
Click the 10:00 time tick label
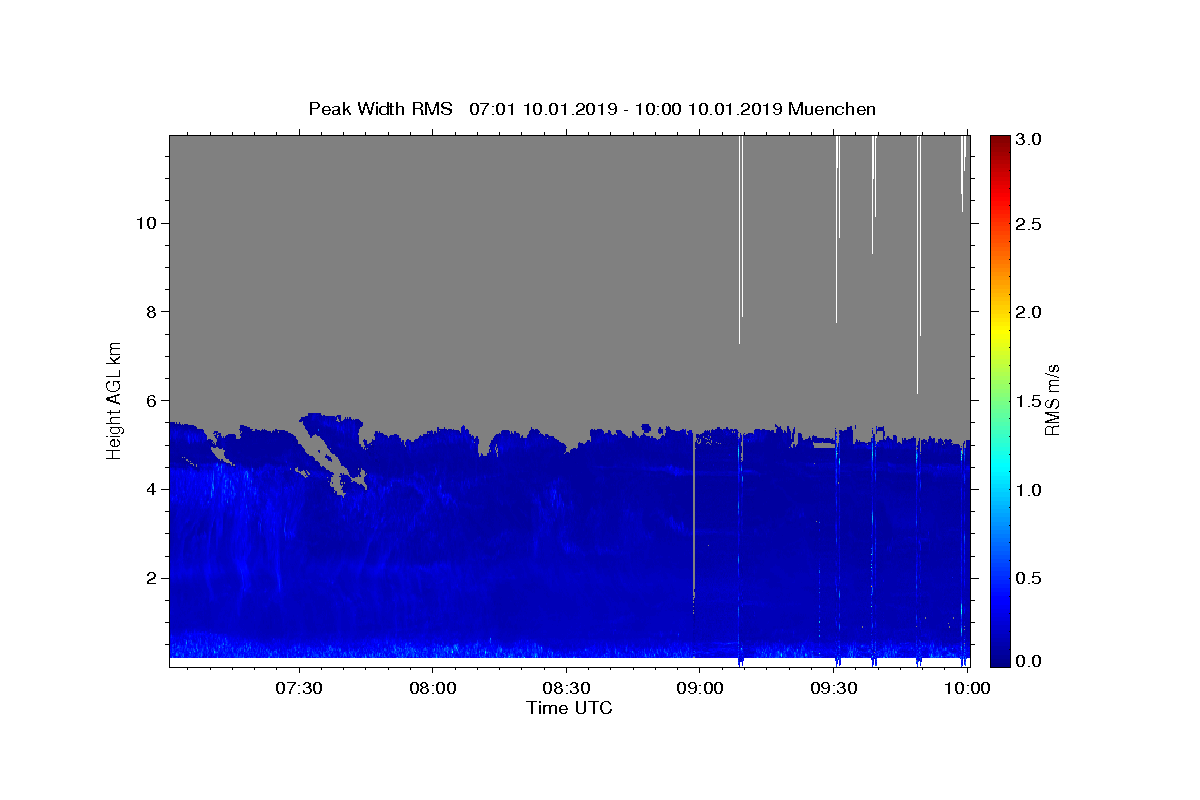[967, 689]
